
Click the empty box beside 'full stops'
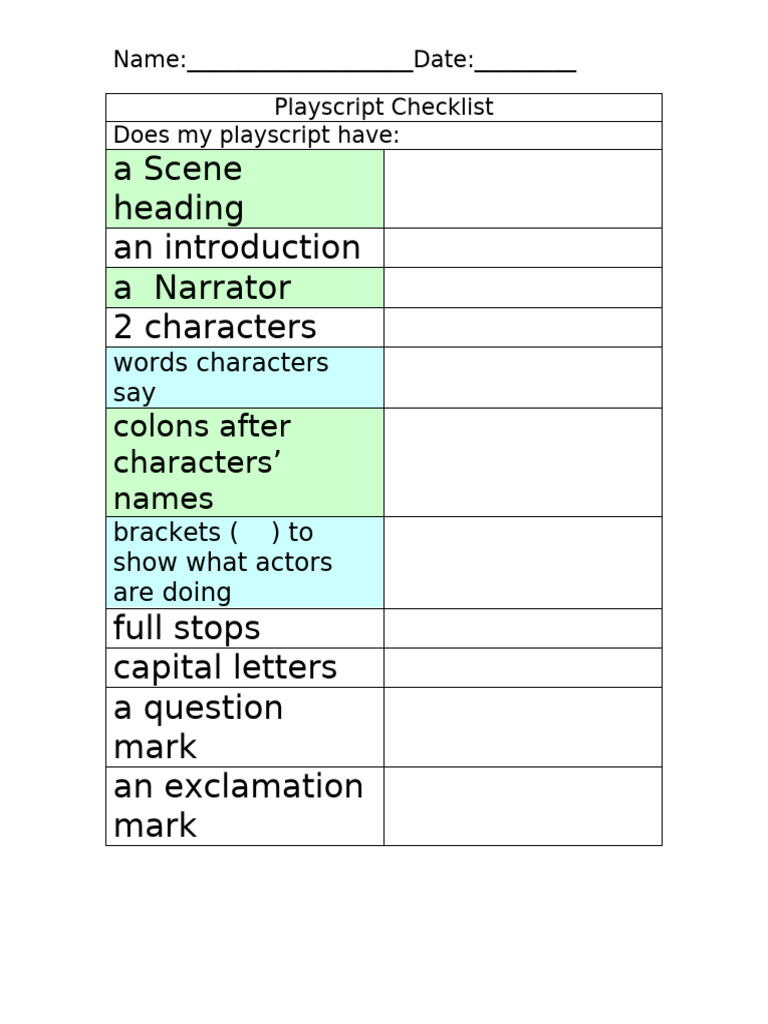522,628
